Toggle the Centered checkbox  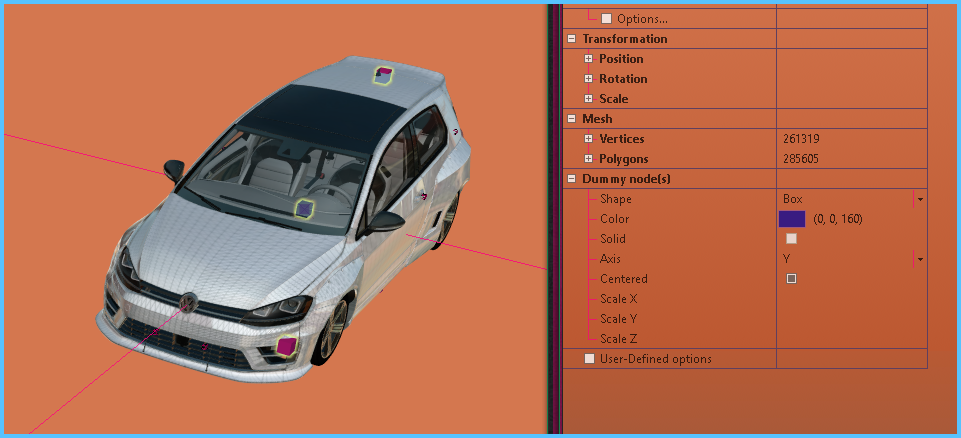click(791, 279)
